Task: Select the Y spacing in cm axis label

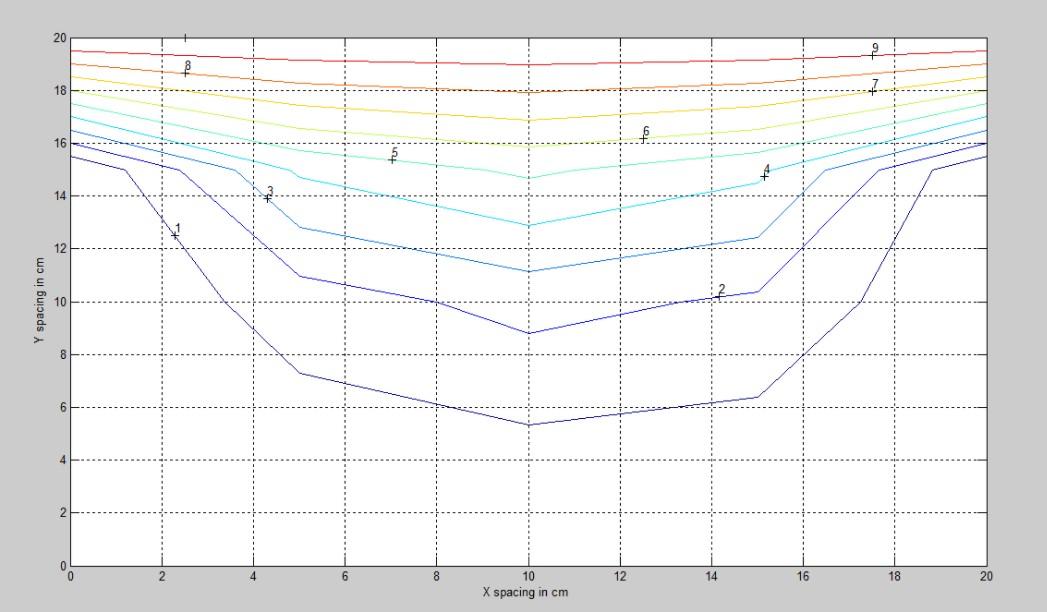Action: coord(40,301)
